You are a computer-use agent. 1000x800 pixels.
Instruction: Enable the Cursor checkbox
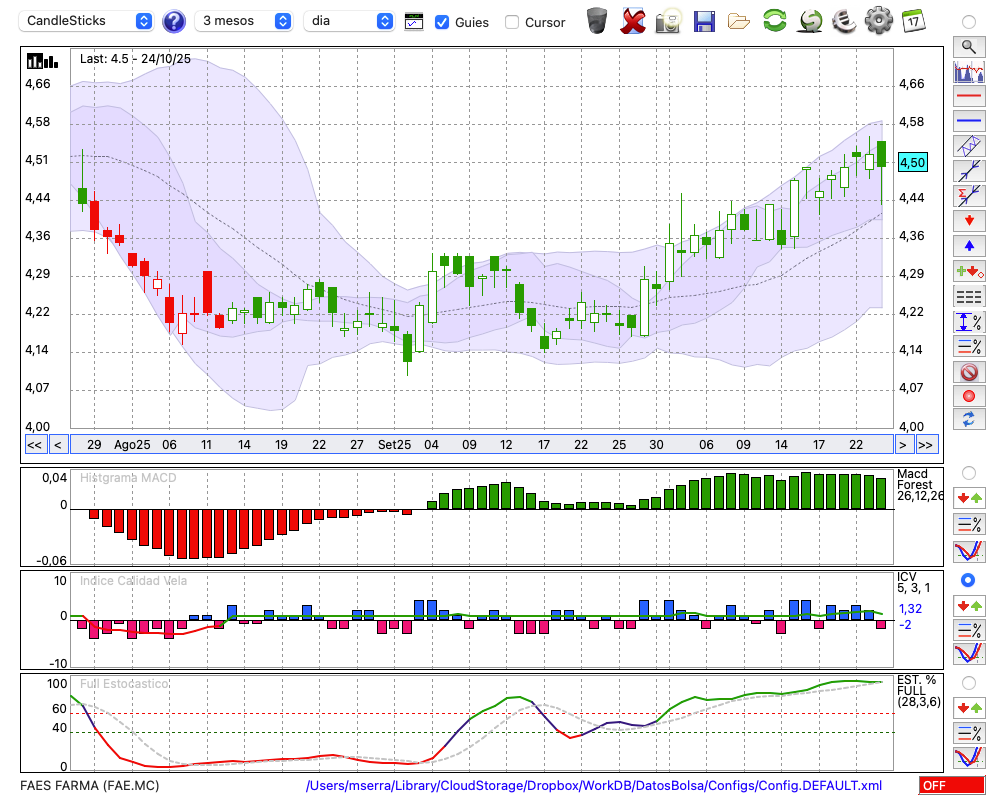(511, 22)
